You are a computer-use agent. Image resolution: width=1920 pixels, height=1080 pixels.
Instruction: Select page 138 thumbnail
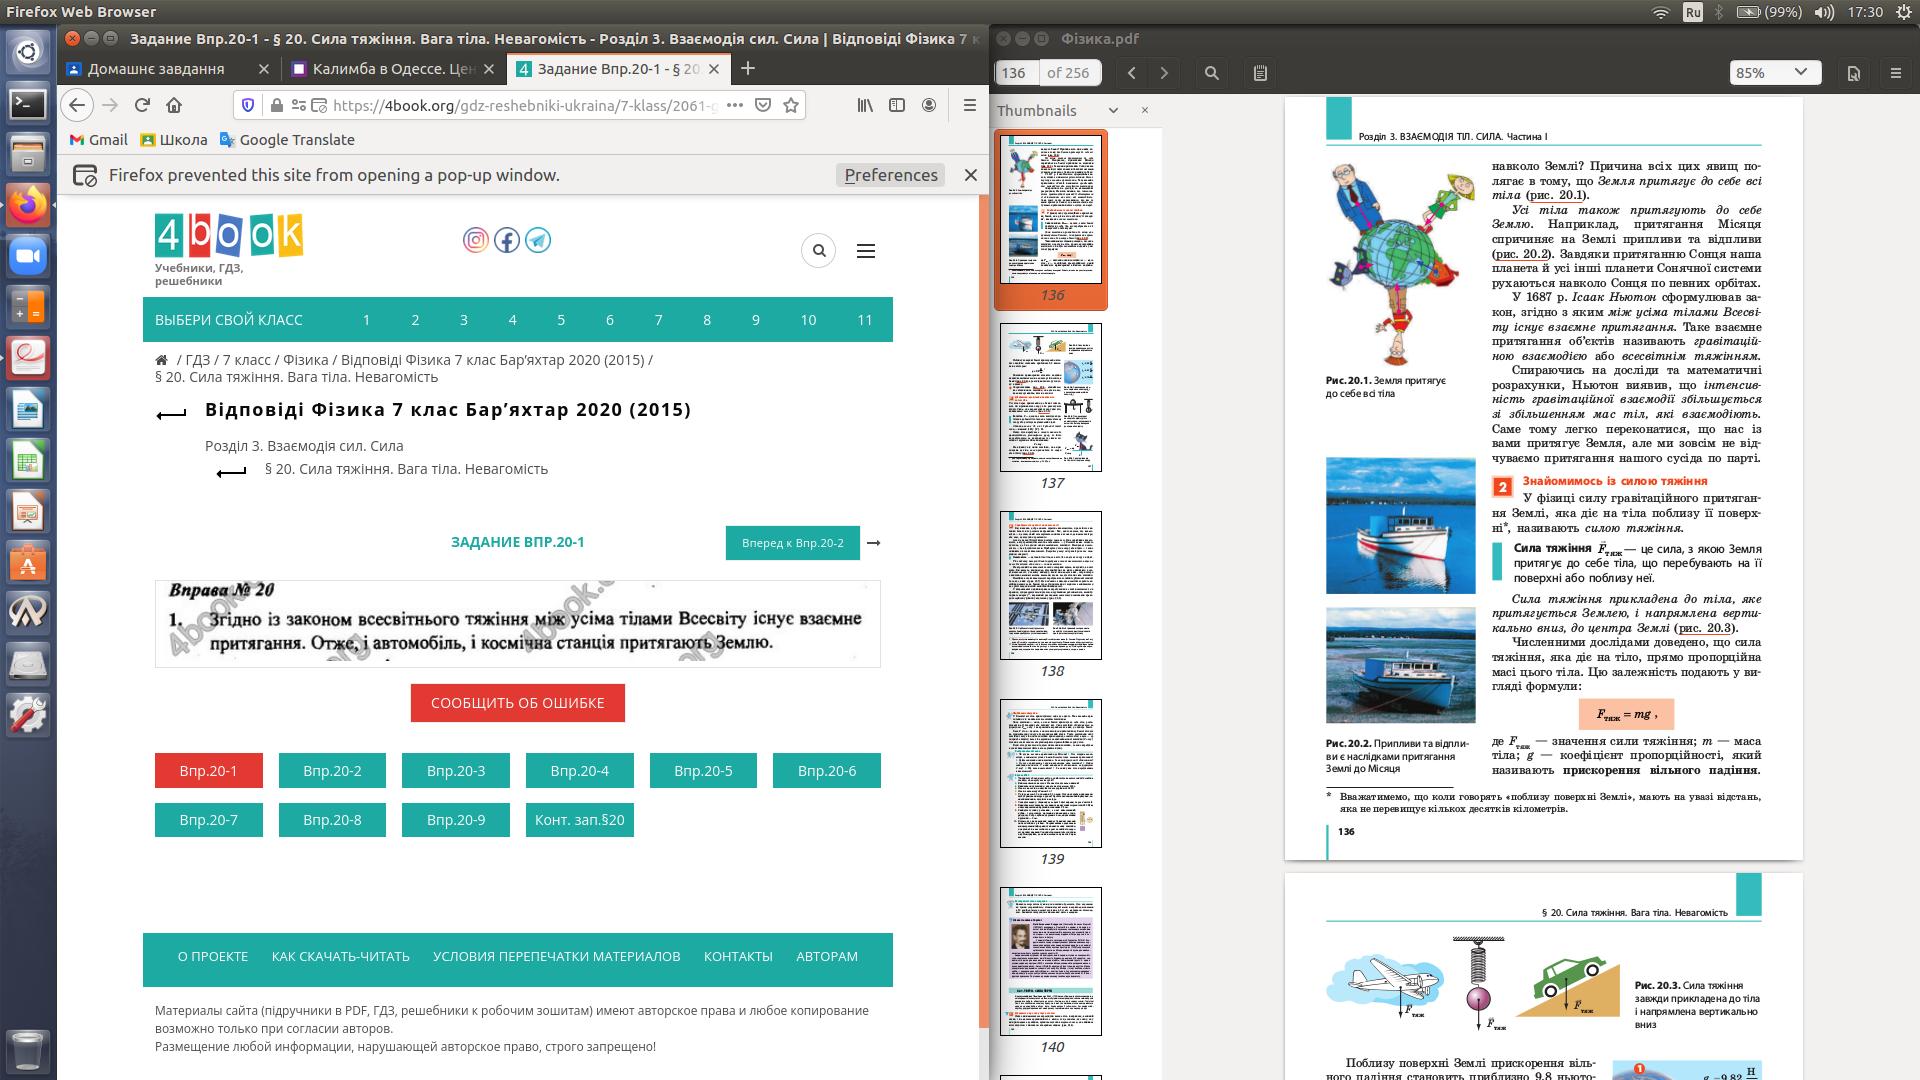pos(1051,586)
